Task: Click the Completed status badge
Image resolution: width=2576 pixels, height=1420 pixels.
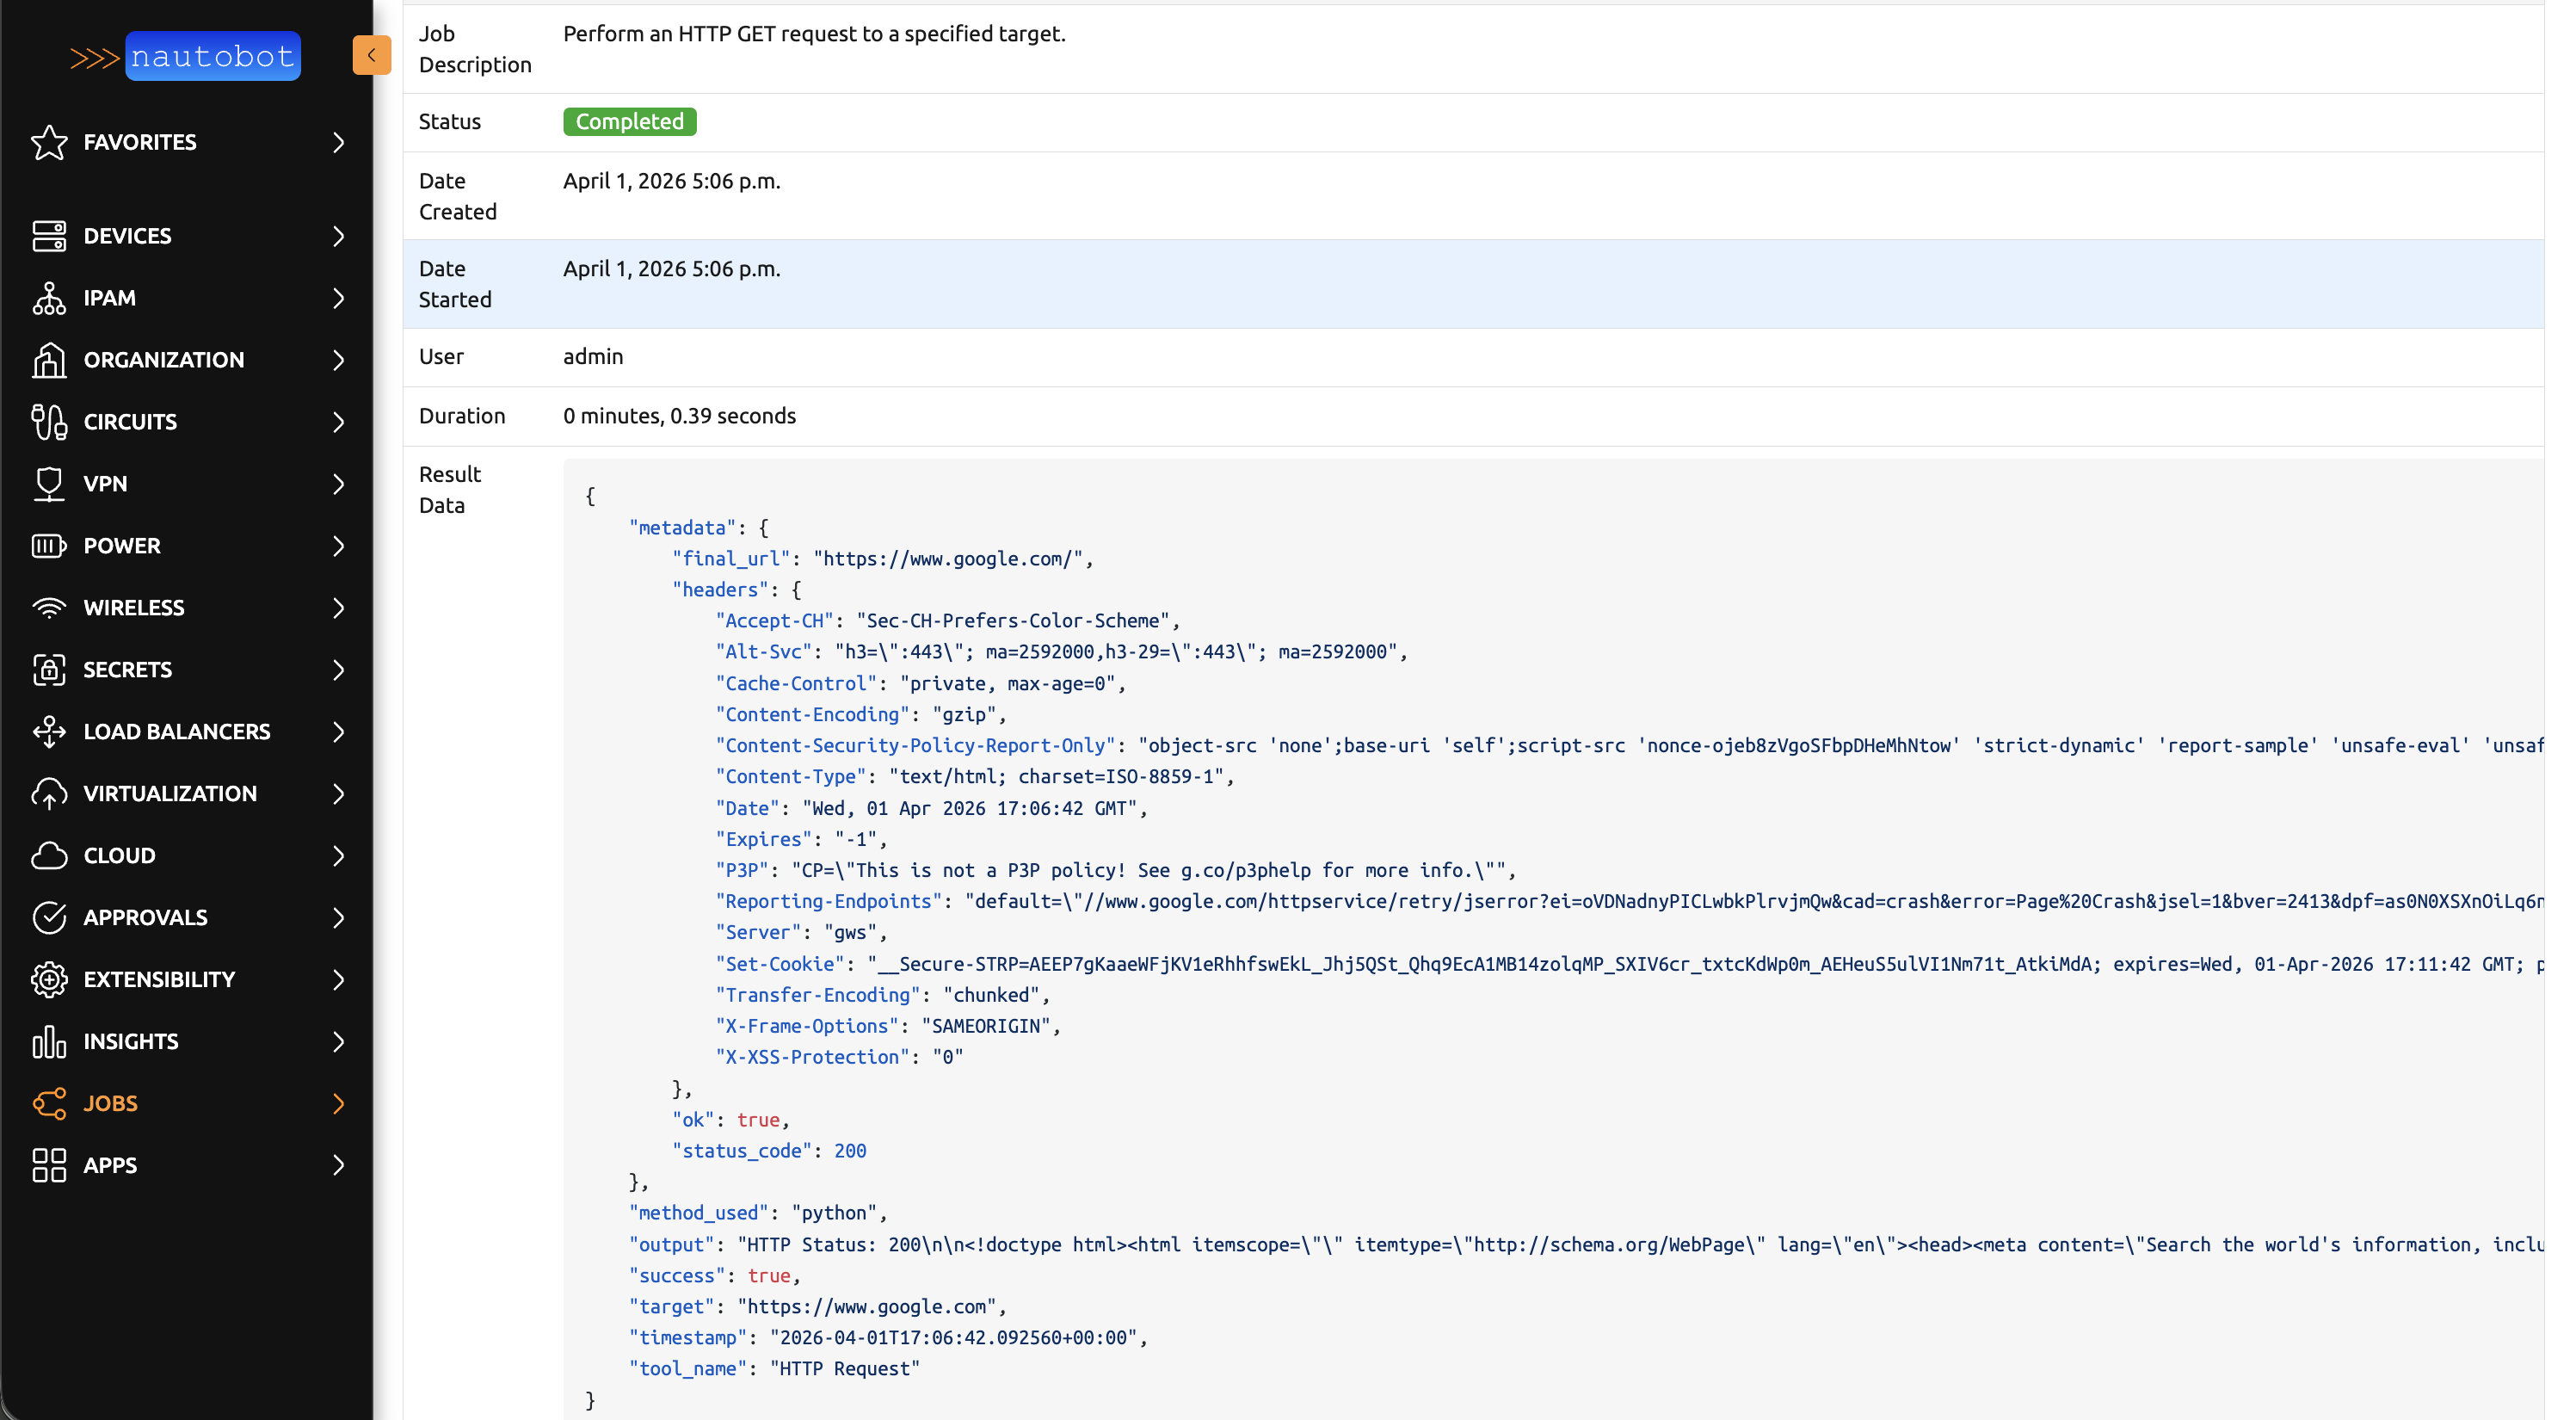Action: 629,121
